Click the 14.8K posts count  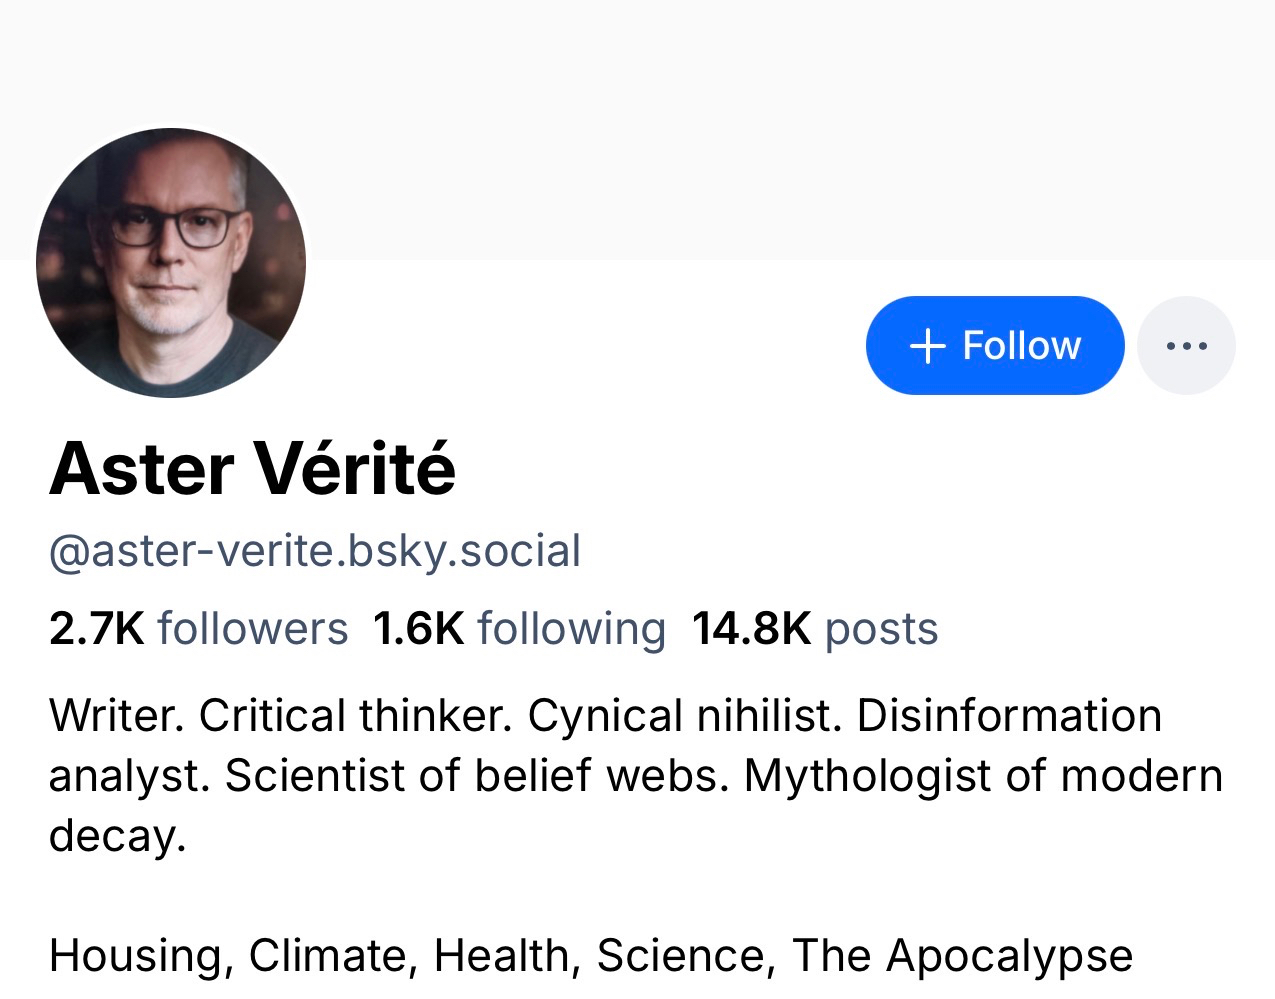pyautogui.click(x=814, y=629)
